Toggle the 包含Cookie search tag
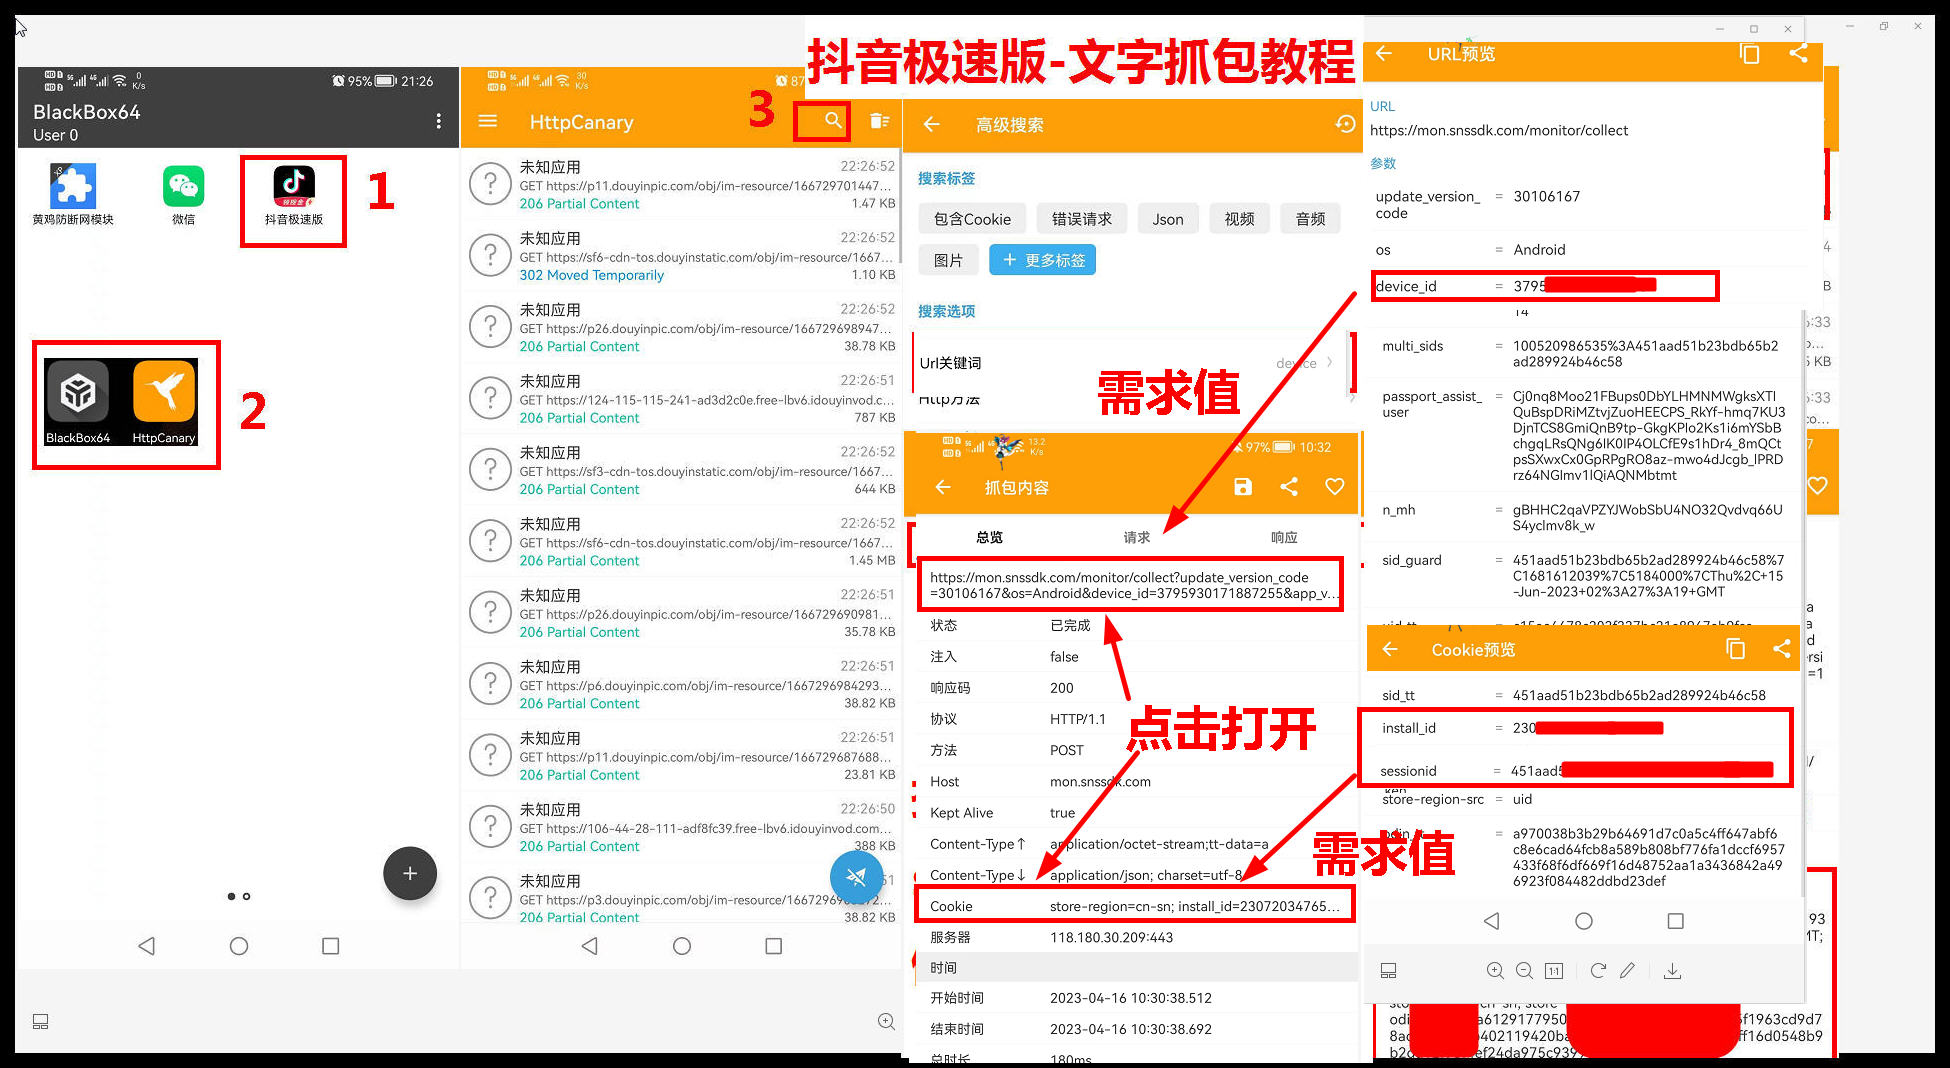 (x=972, y=219)
